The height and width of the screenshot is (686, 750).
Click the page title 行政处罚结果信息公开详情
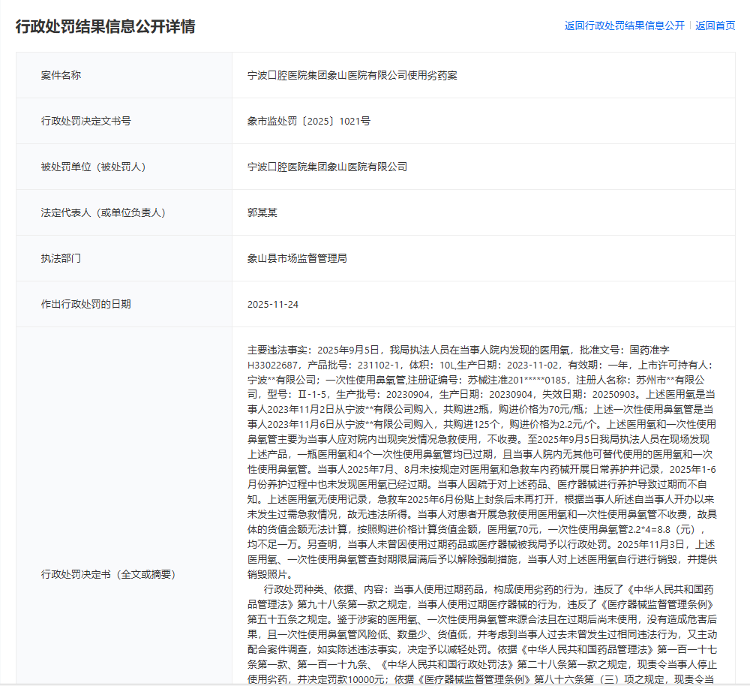pyautogui.click(x=105, y=27)
